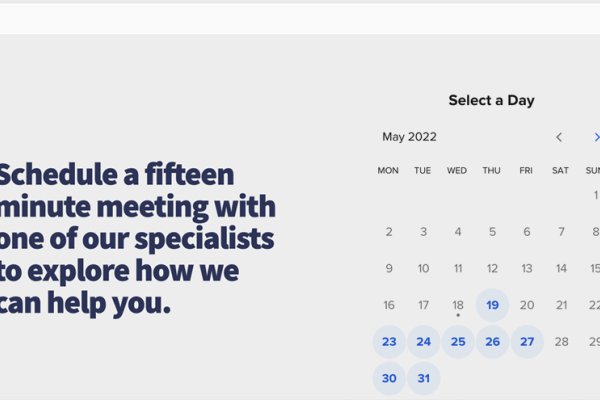Click disabled date May 20
The height and width of the screenshot is (400, 600).
[x=527, y=305]
